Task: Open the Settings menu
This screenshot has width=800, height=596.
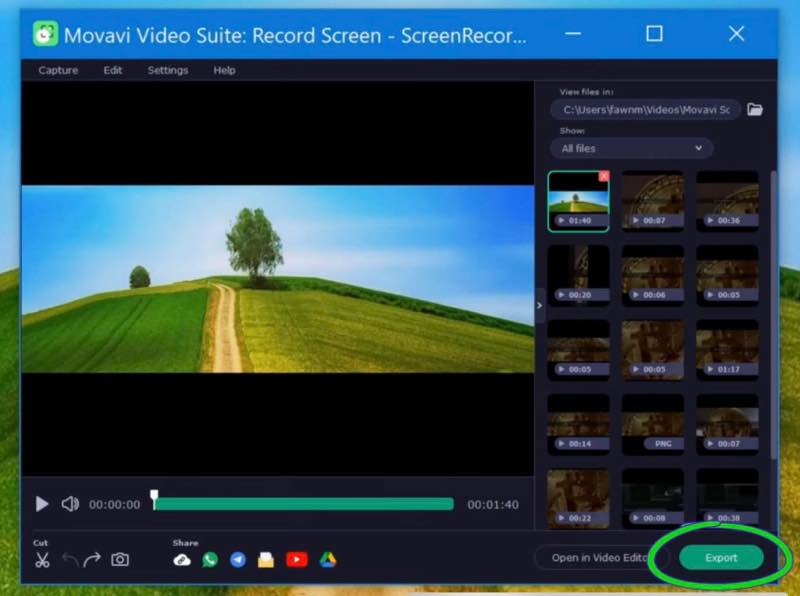Action: pyautogui.click(x=167, y=70)
